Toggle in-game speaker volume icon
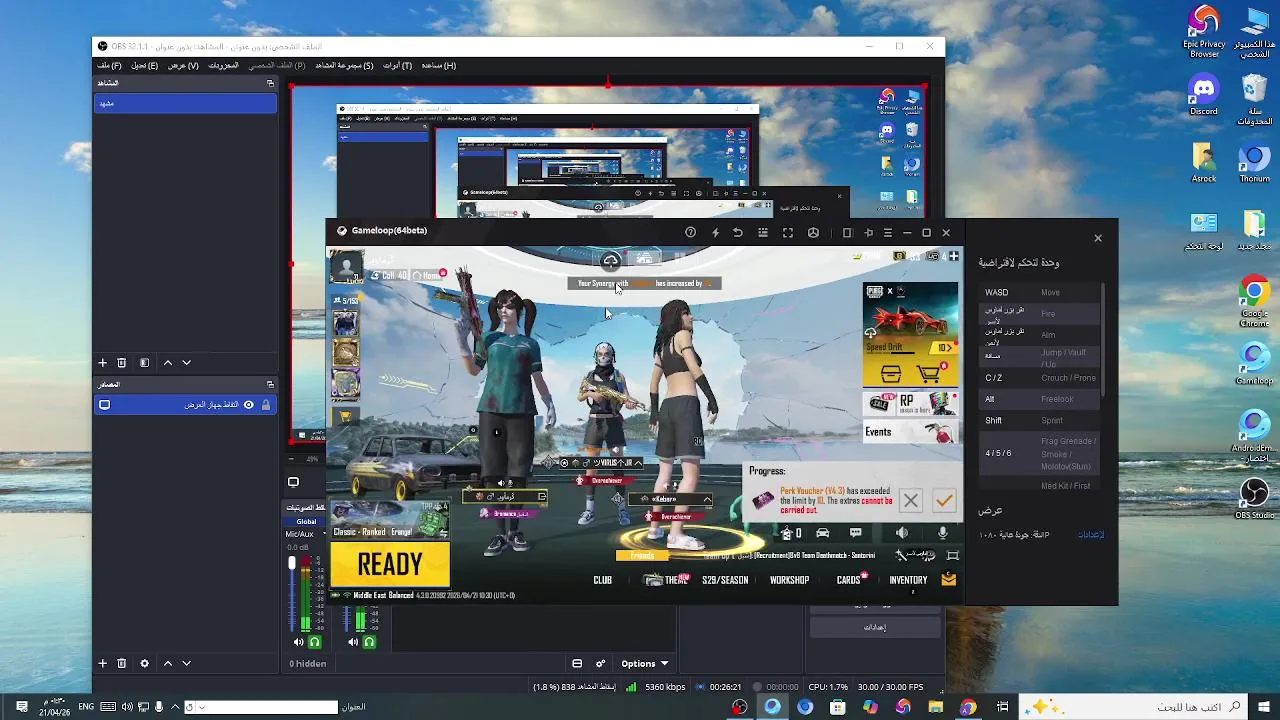The image size is (1280, 720). 902,533
